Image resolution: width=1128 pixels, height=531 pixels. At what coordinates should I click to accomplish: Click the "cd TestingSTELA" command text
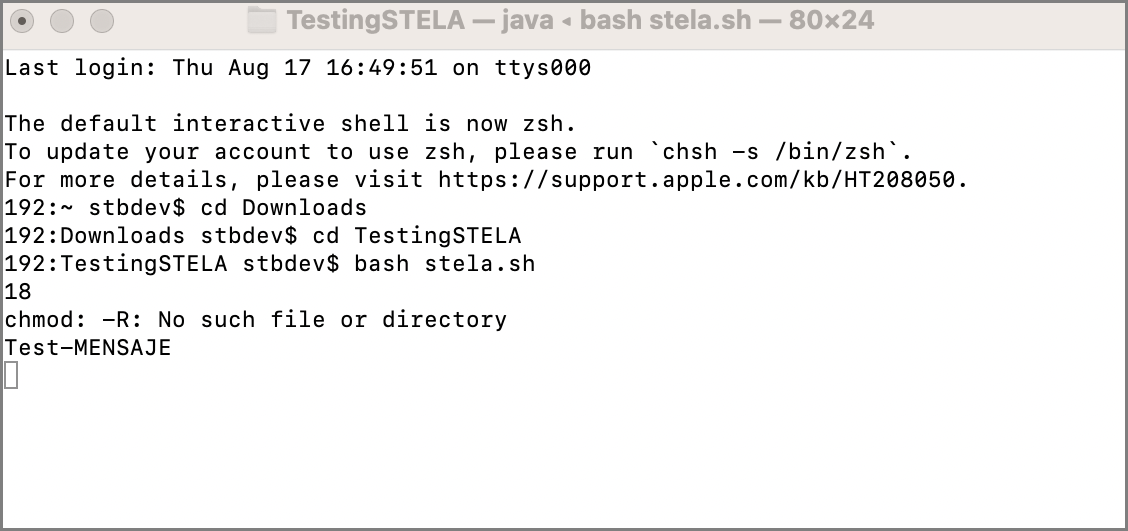(417, 236)
